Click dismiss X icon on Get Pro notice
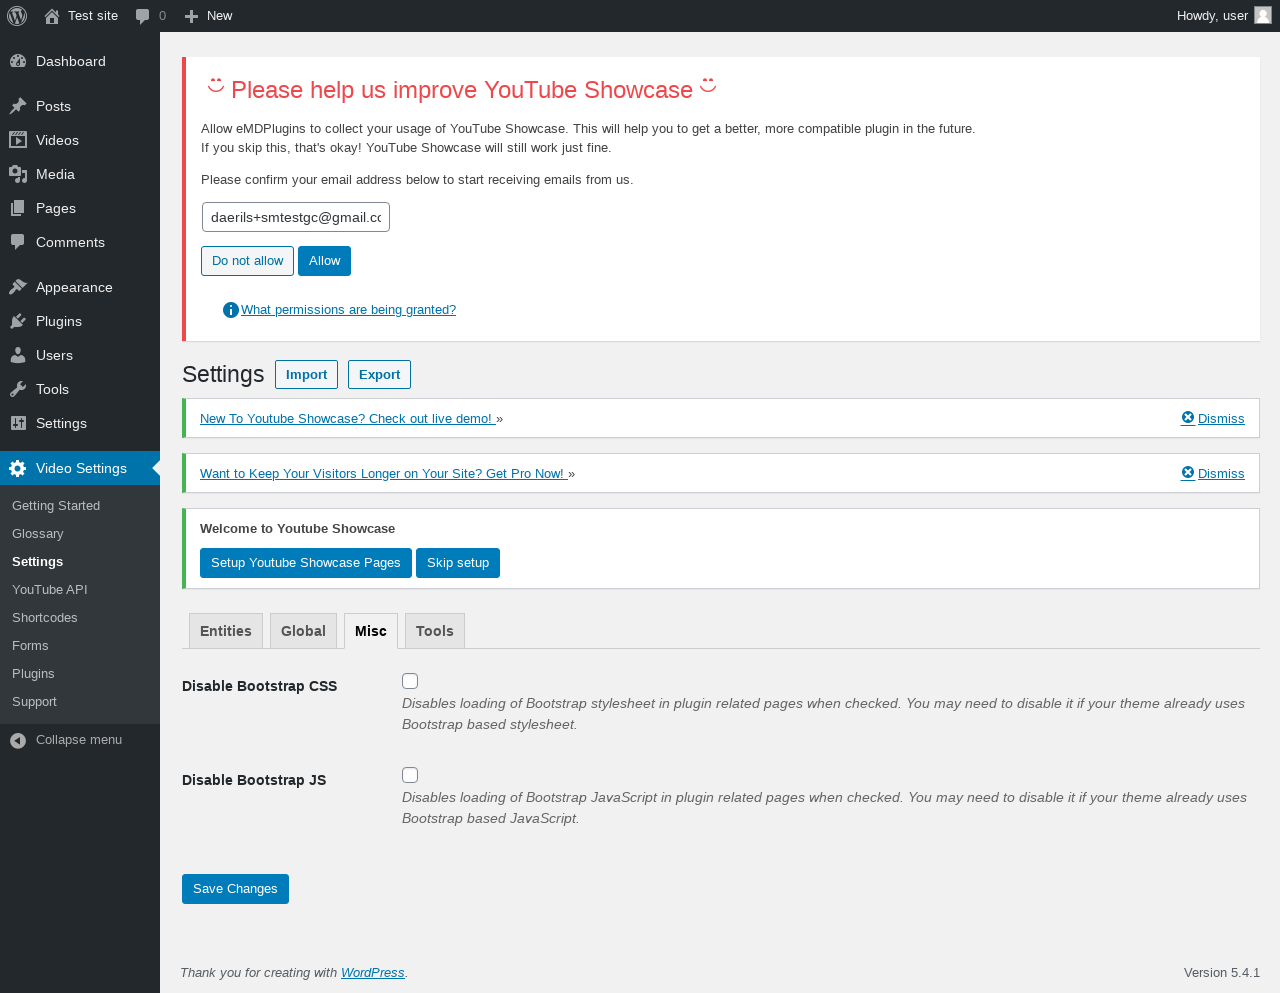1280x993 pixels. [x=1188, y=473]
